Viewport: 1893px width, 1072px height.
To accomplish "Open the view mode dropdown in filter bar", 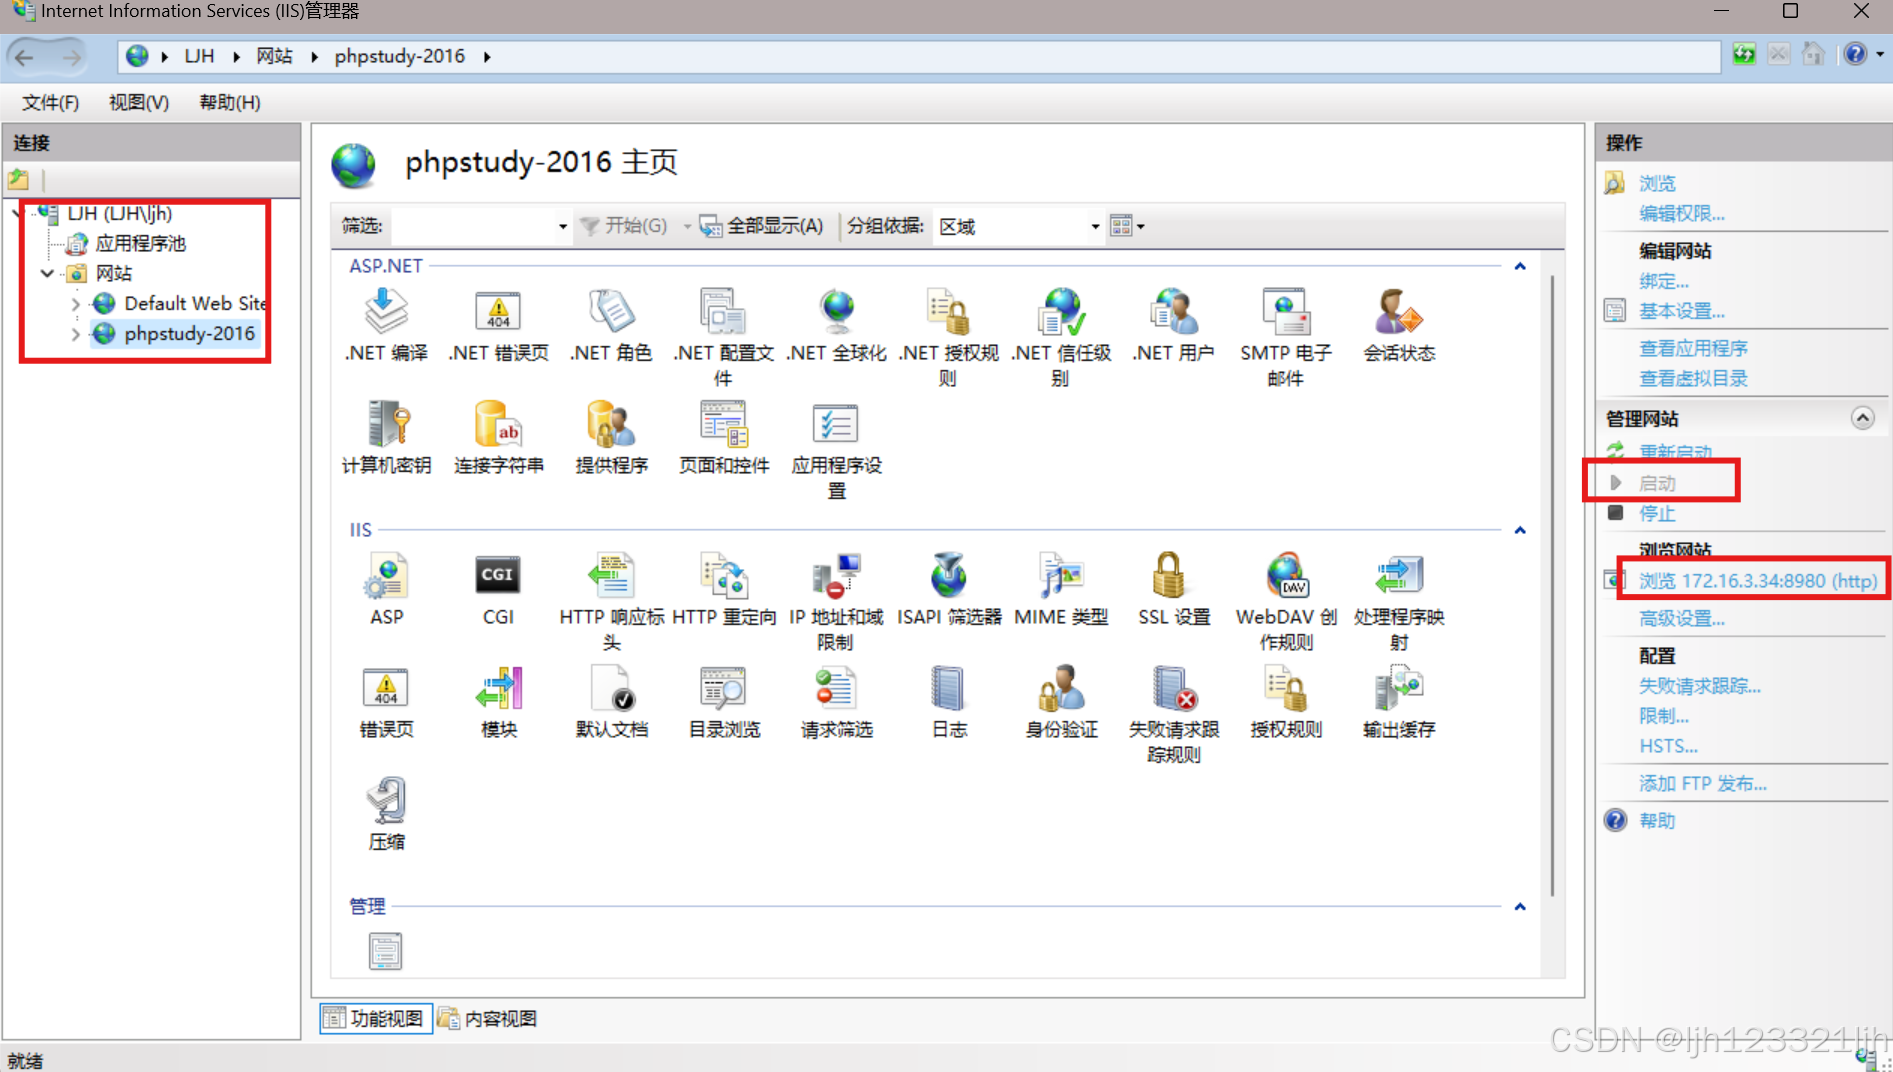I will tap(1127, 226).
